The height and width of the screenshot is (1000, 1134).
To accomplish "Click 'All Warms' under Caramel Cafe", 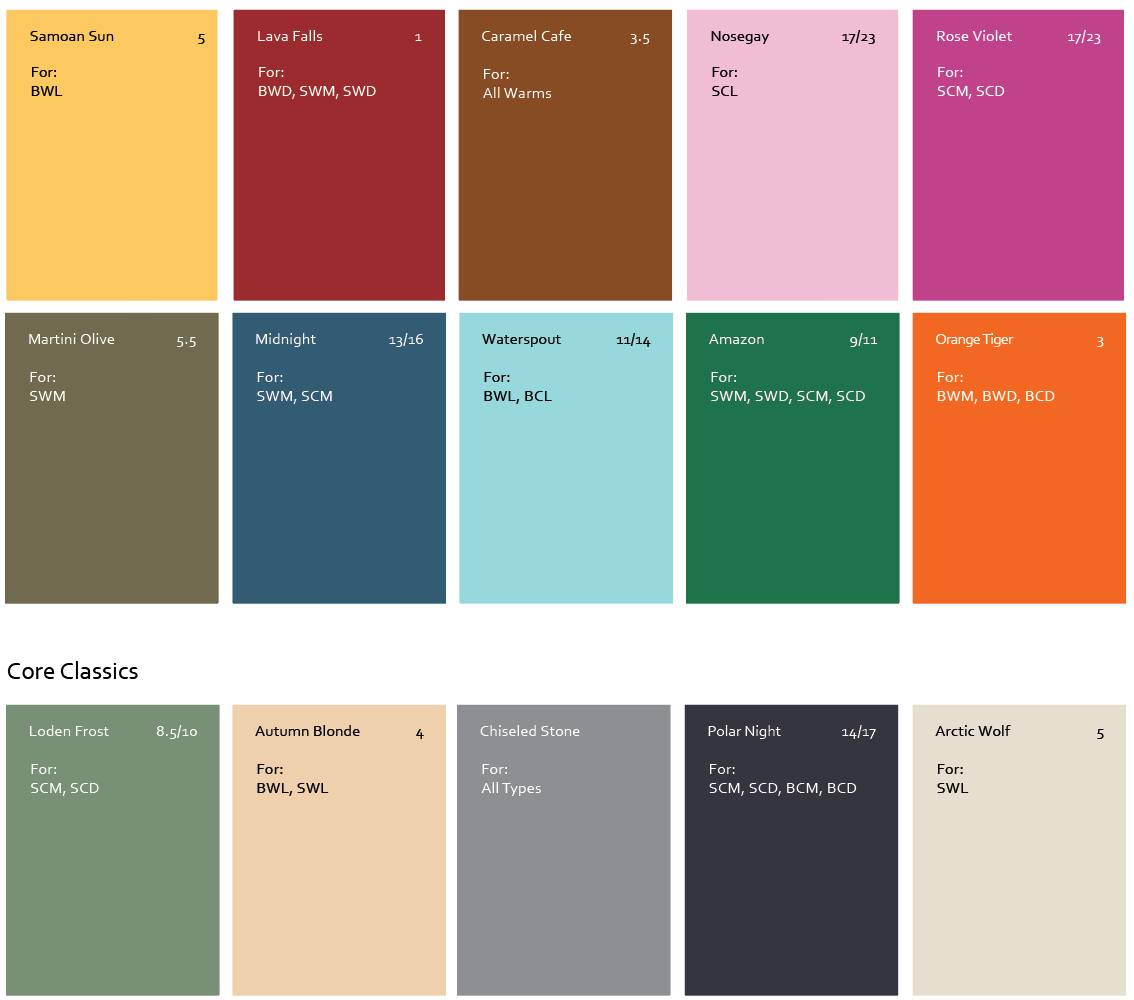I will pyautogui.click(x=517, y=93).
